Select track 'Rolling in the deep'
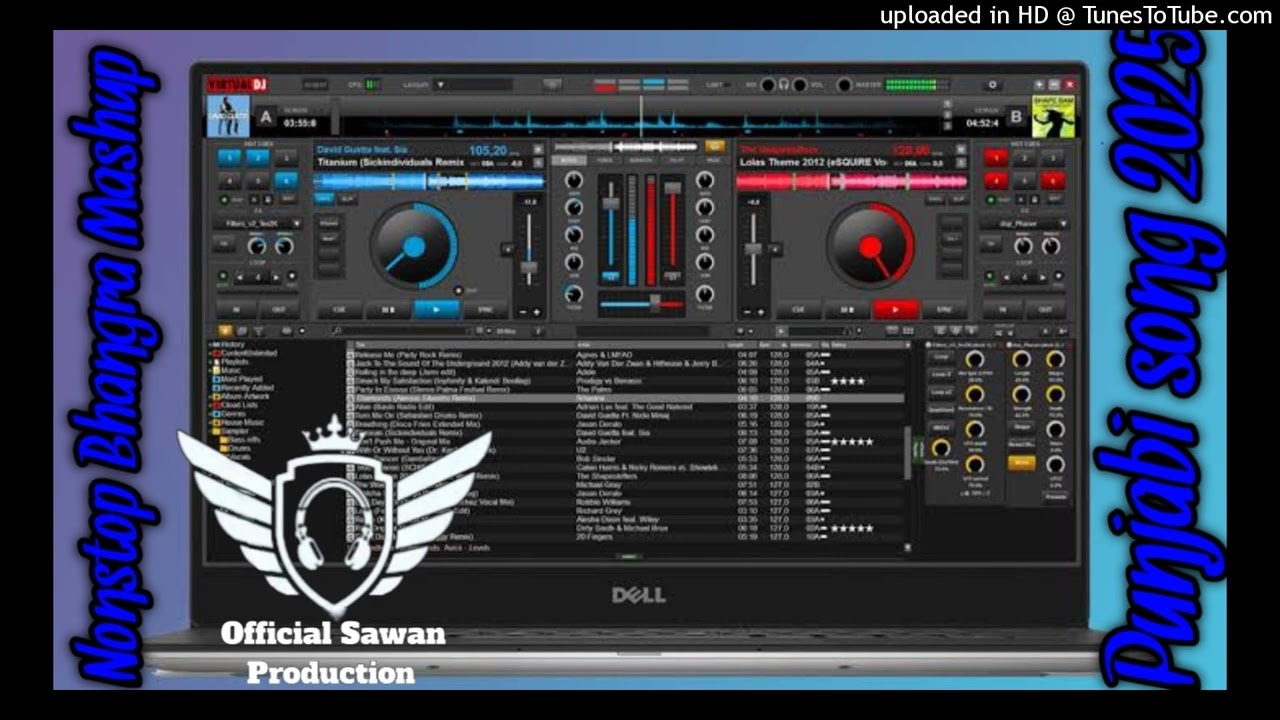1280x720 pixels. [625, 372]
